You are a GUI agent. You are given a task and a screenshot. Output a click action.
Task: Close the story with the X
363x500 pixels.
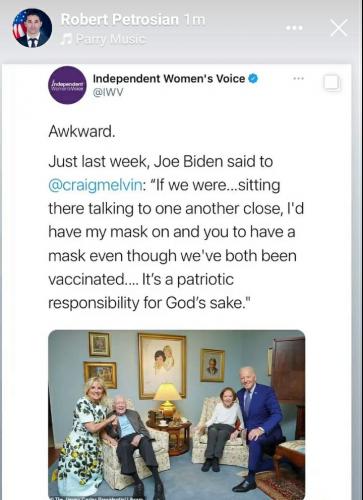point(339,28)
